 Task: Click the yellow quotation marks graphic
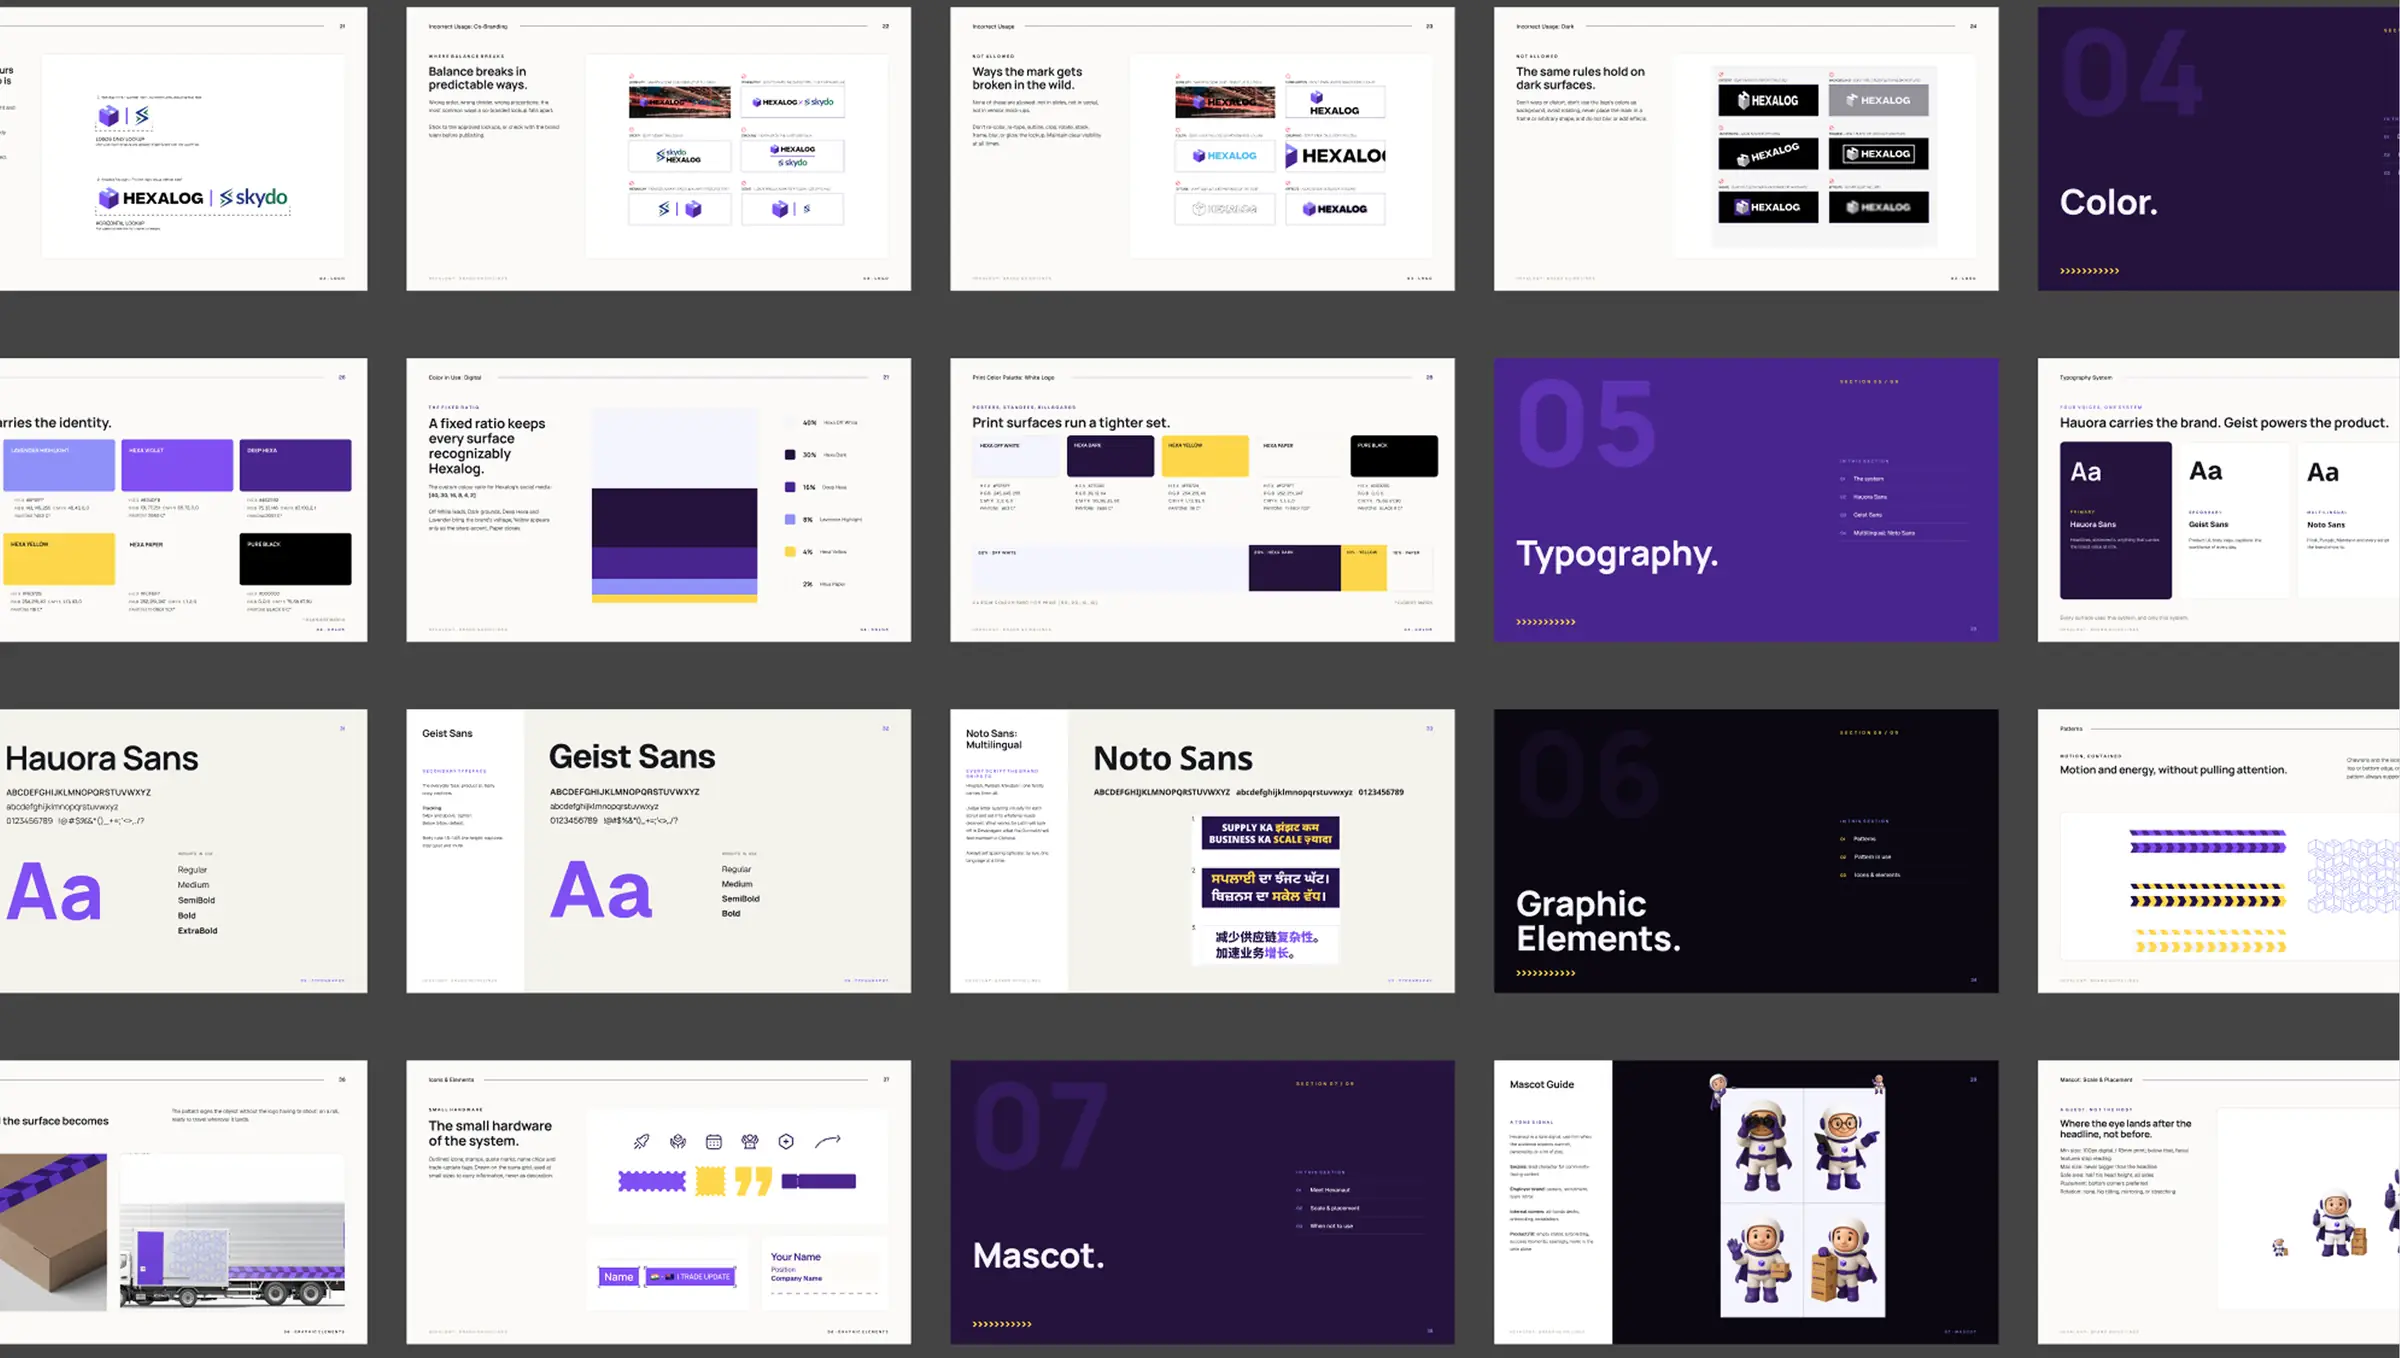753,1181
